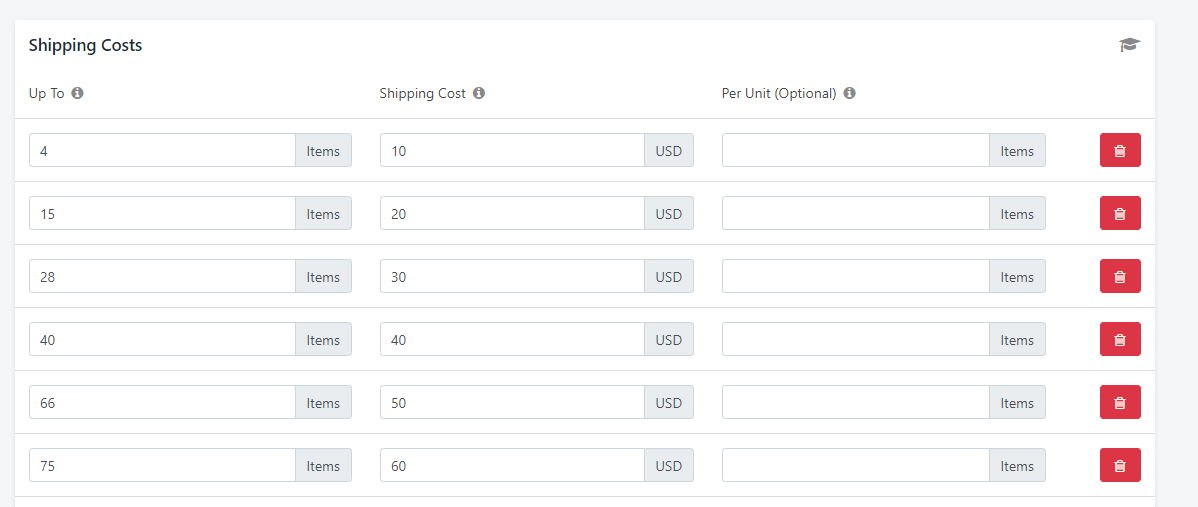Focus the Per Unit field for 75 items row
The height and width of the screenshot is (507, 1198).
[855, 466]
